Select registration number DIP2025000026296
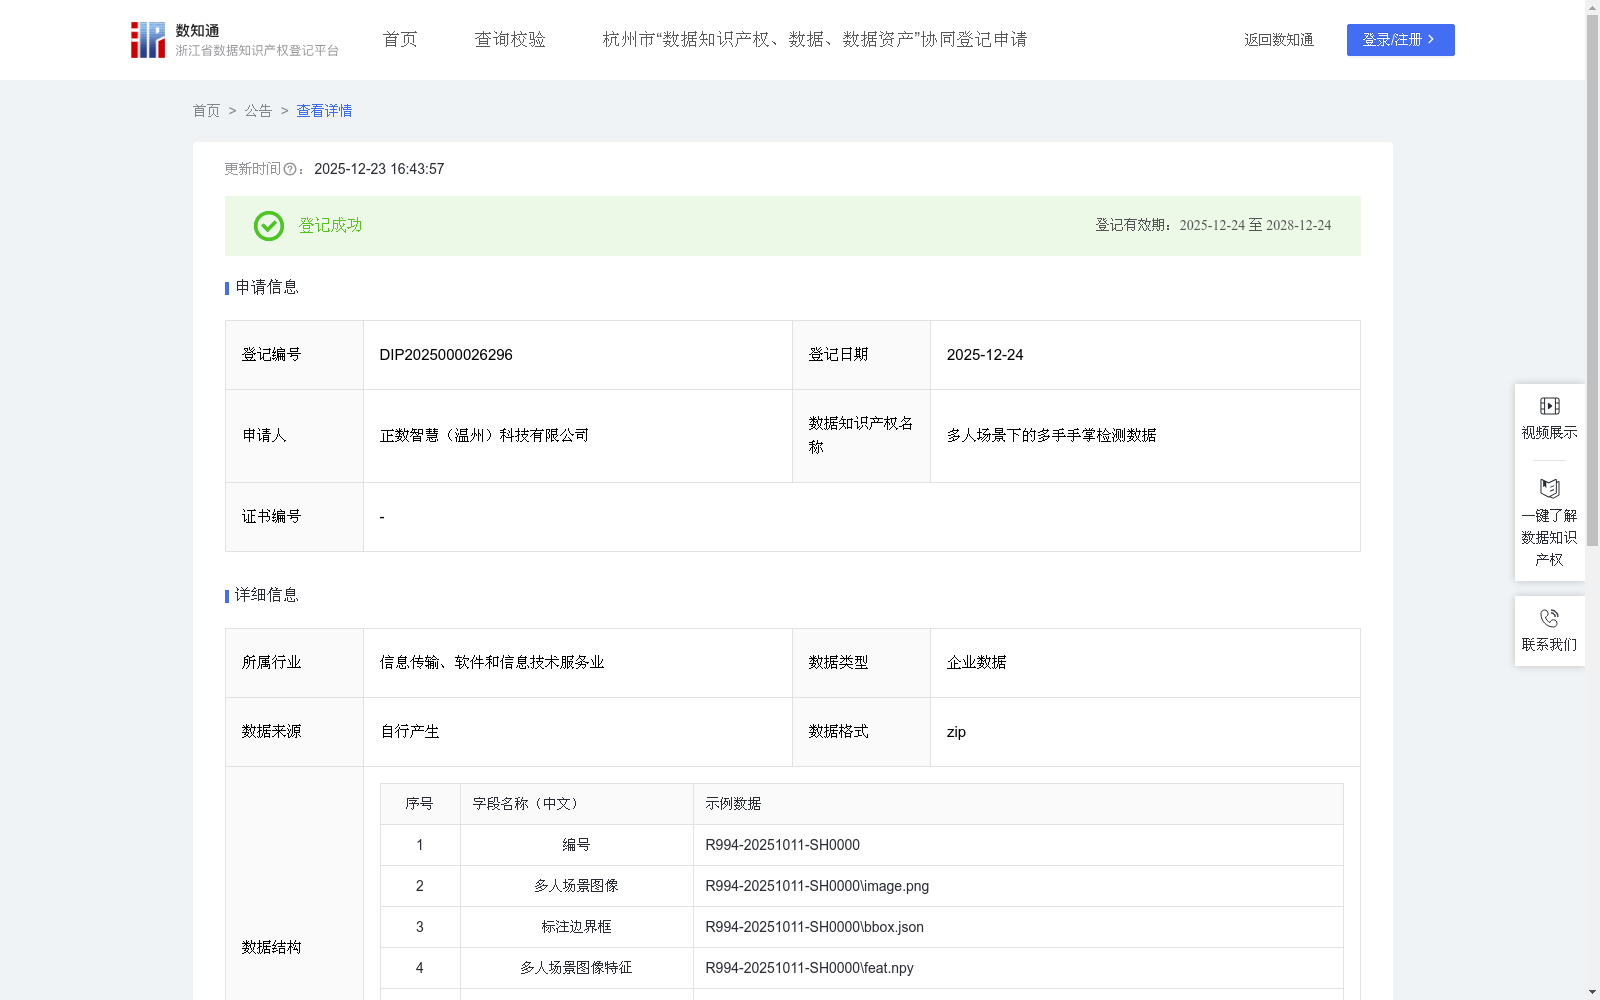 (x=446, y=355)
